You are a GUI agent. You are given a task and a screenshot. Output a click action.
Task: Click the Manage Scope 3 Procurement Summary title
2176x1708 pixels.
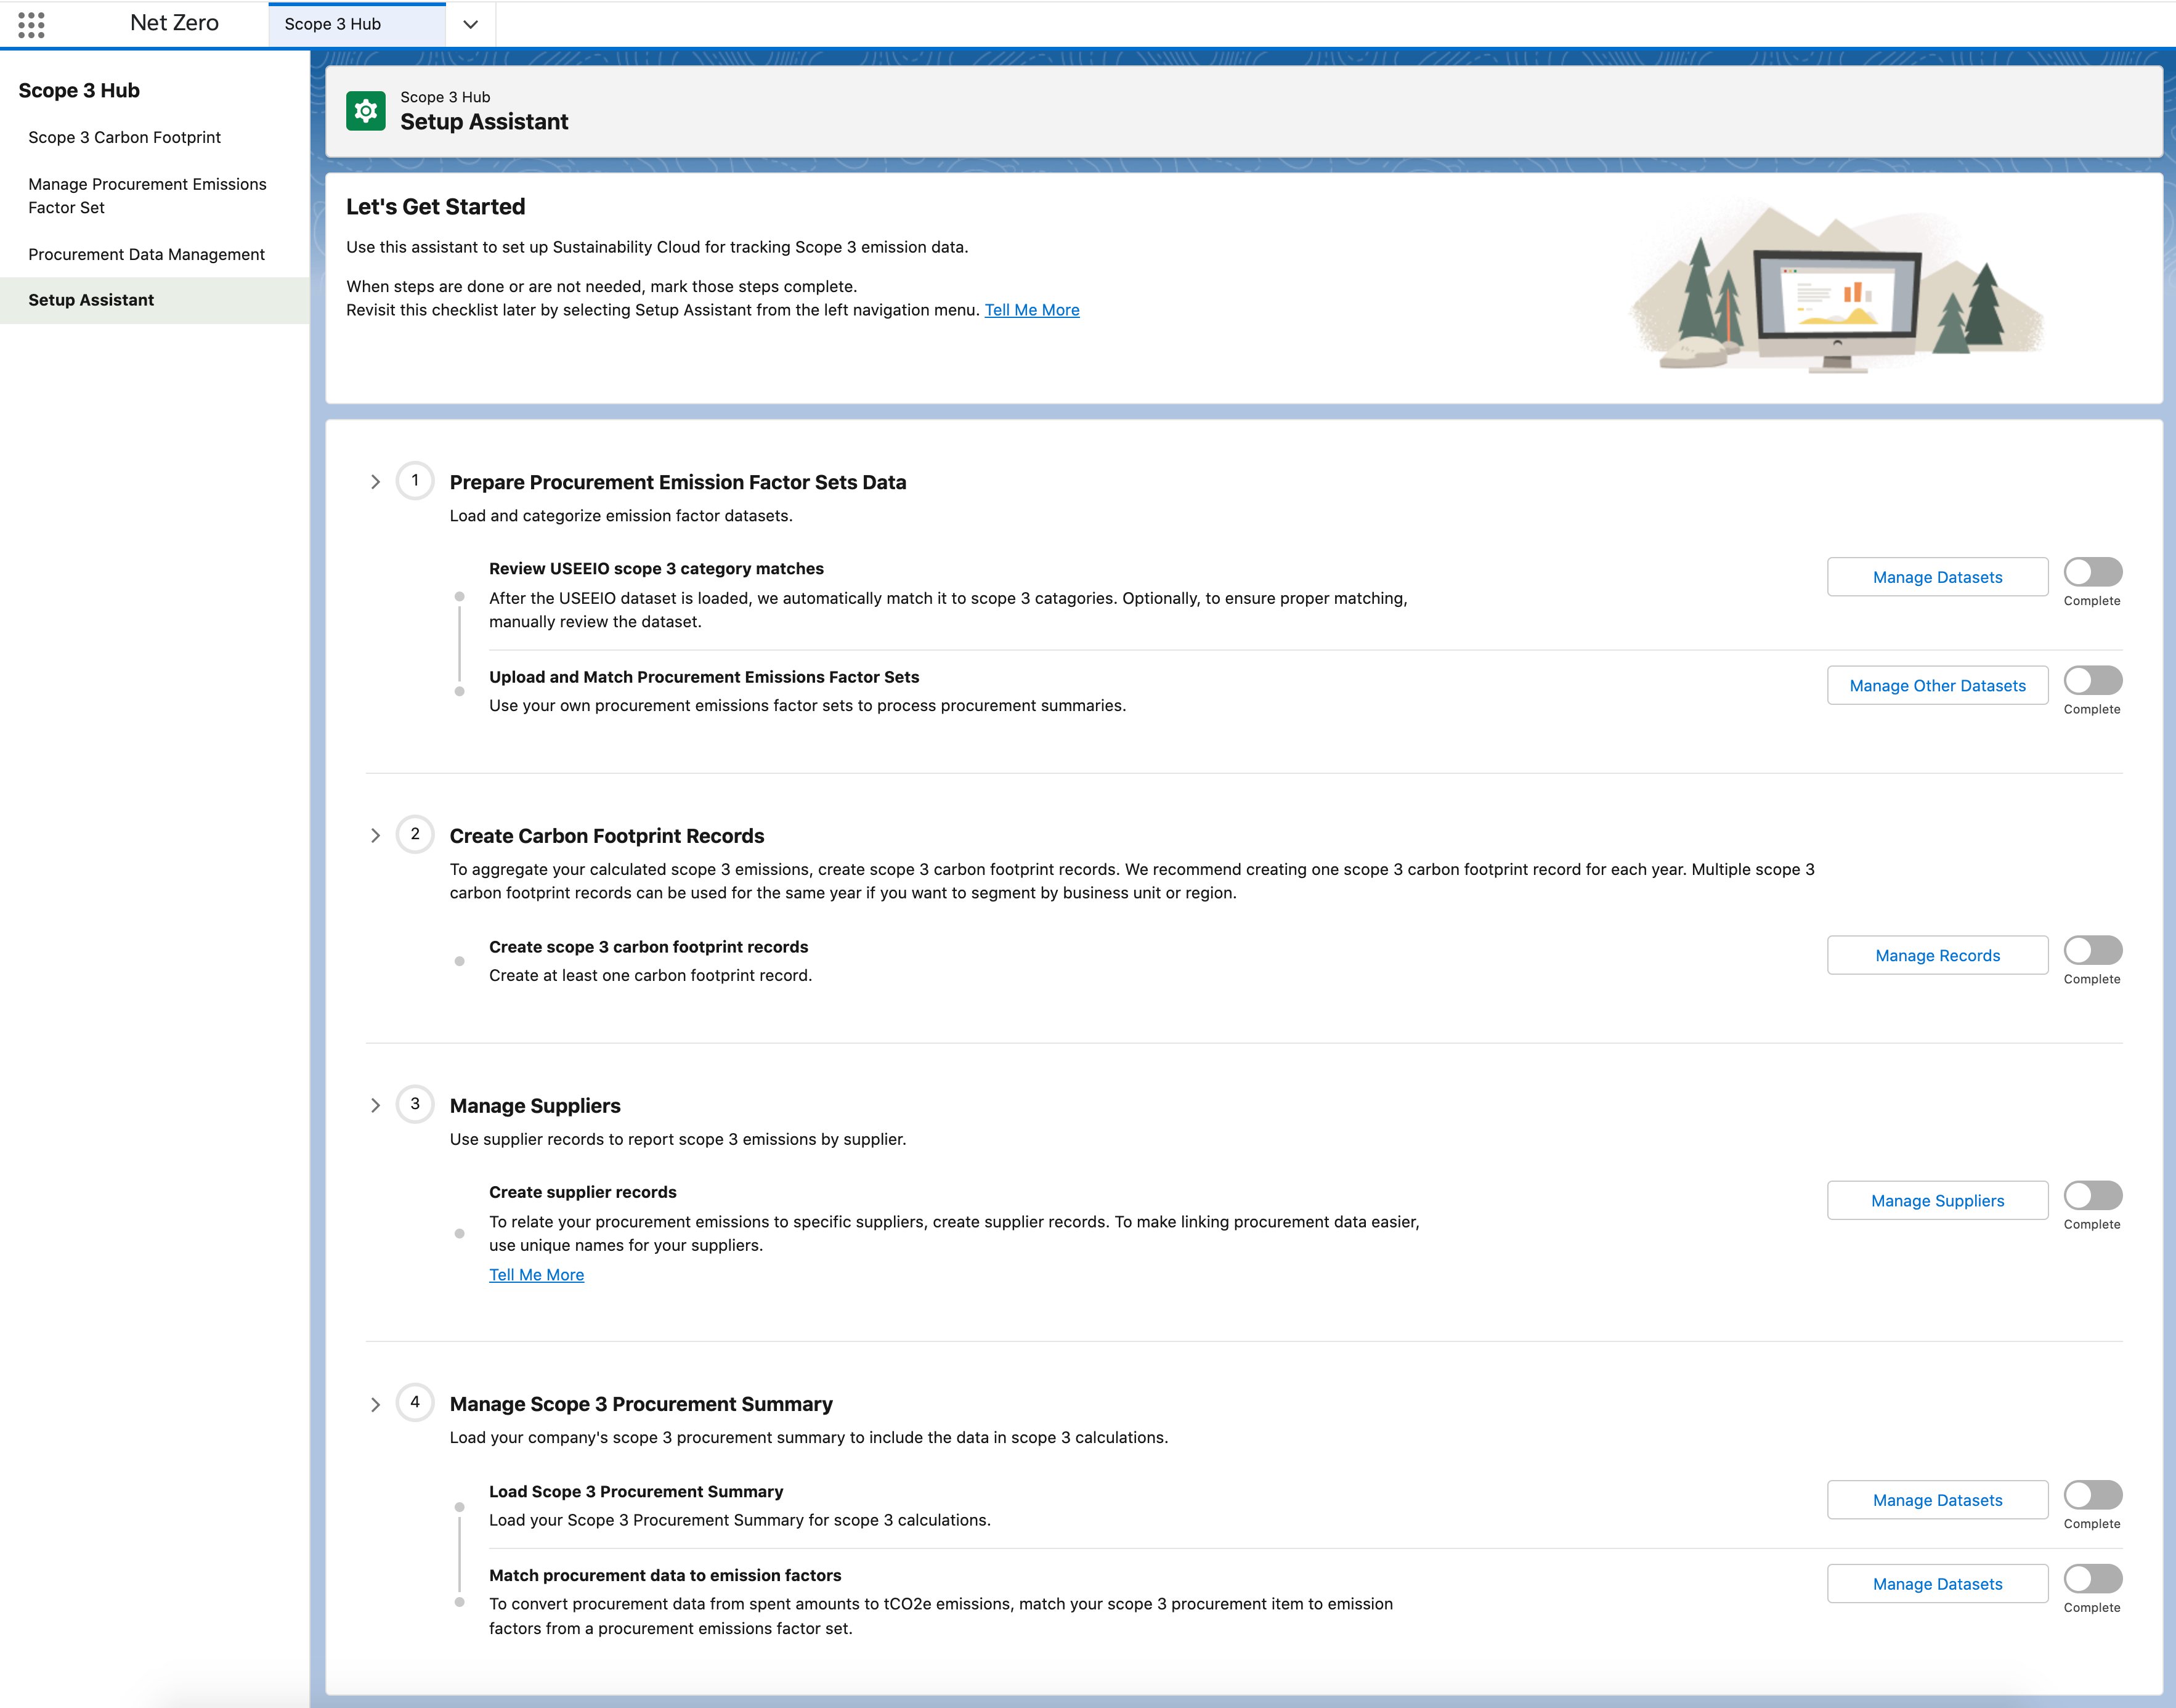[641, 1404]
